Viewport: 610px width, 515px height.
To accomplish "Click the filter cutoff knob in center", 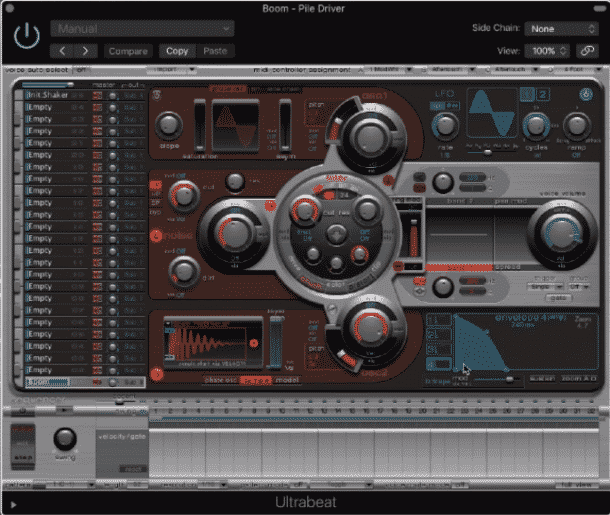I will coord(304,210).
